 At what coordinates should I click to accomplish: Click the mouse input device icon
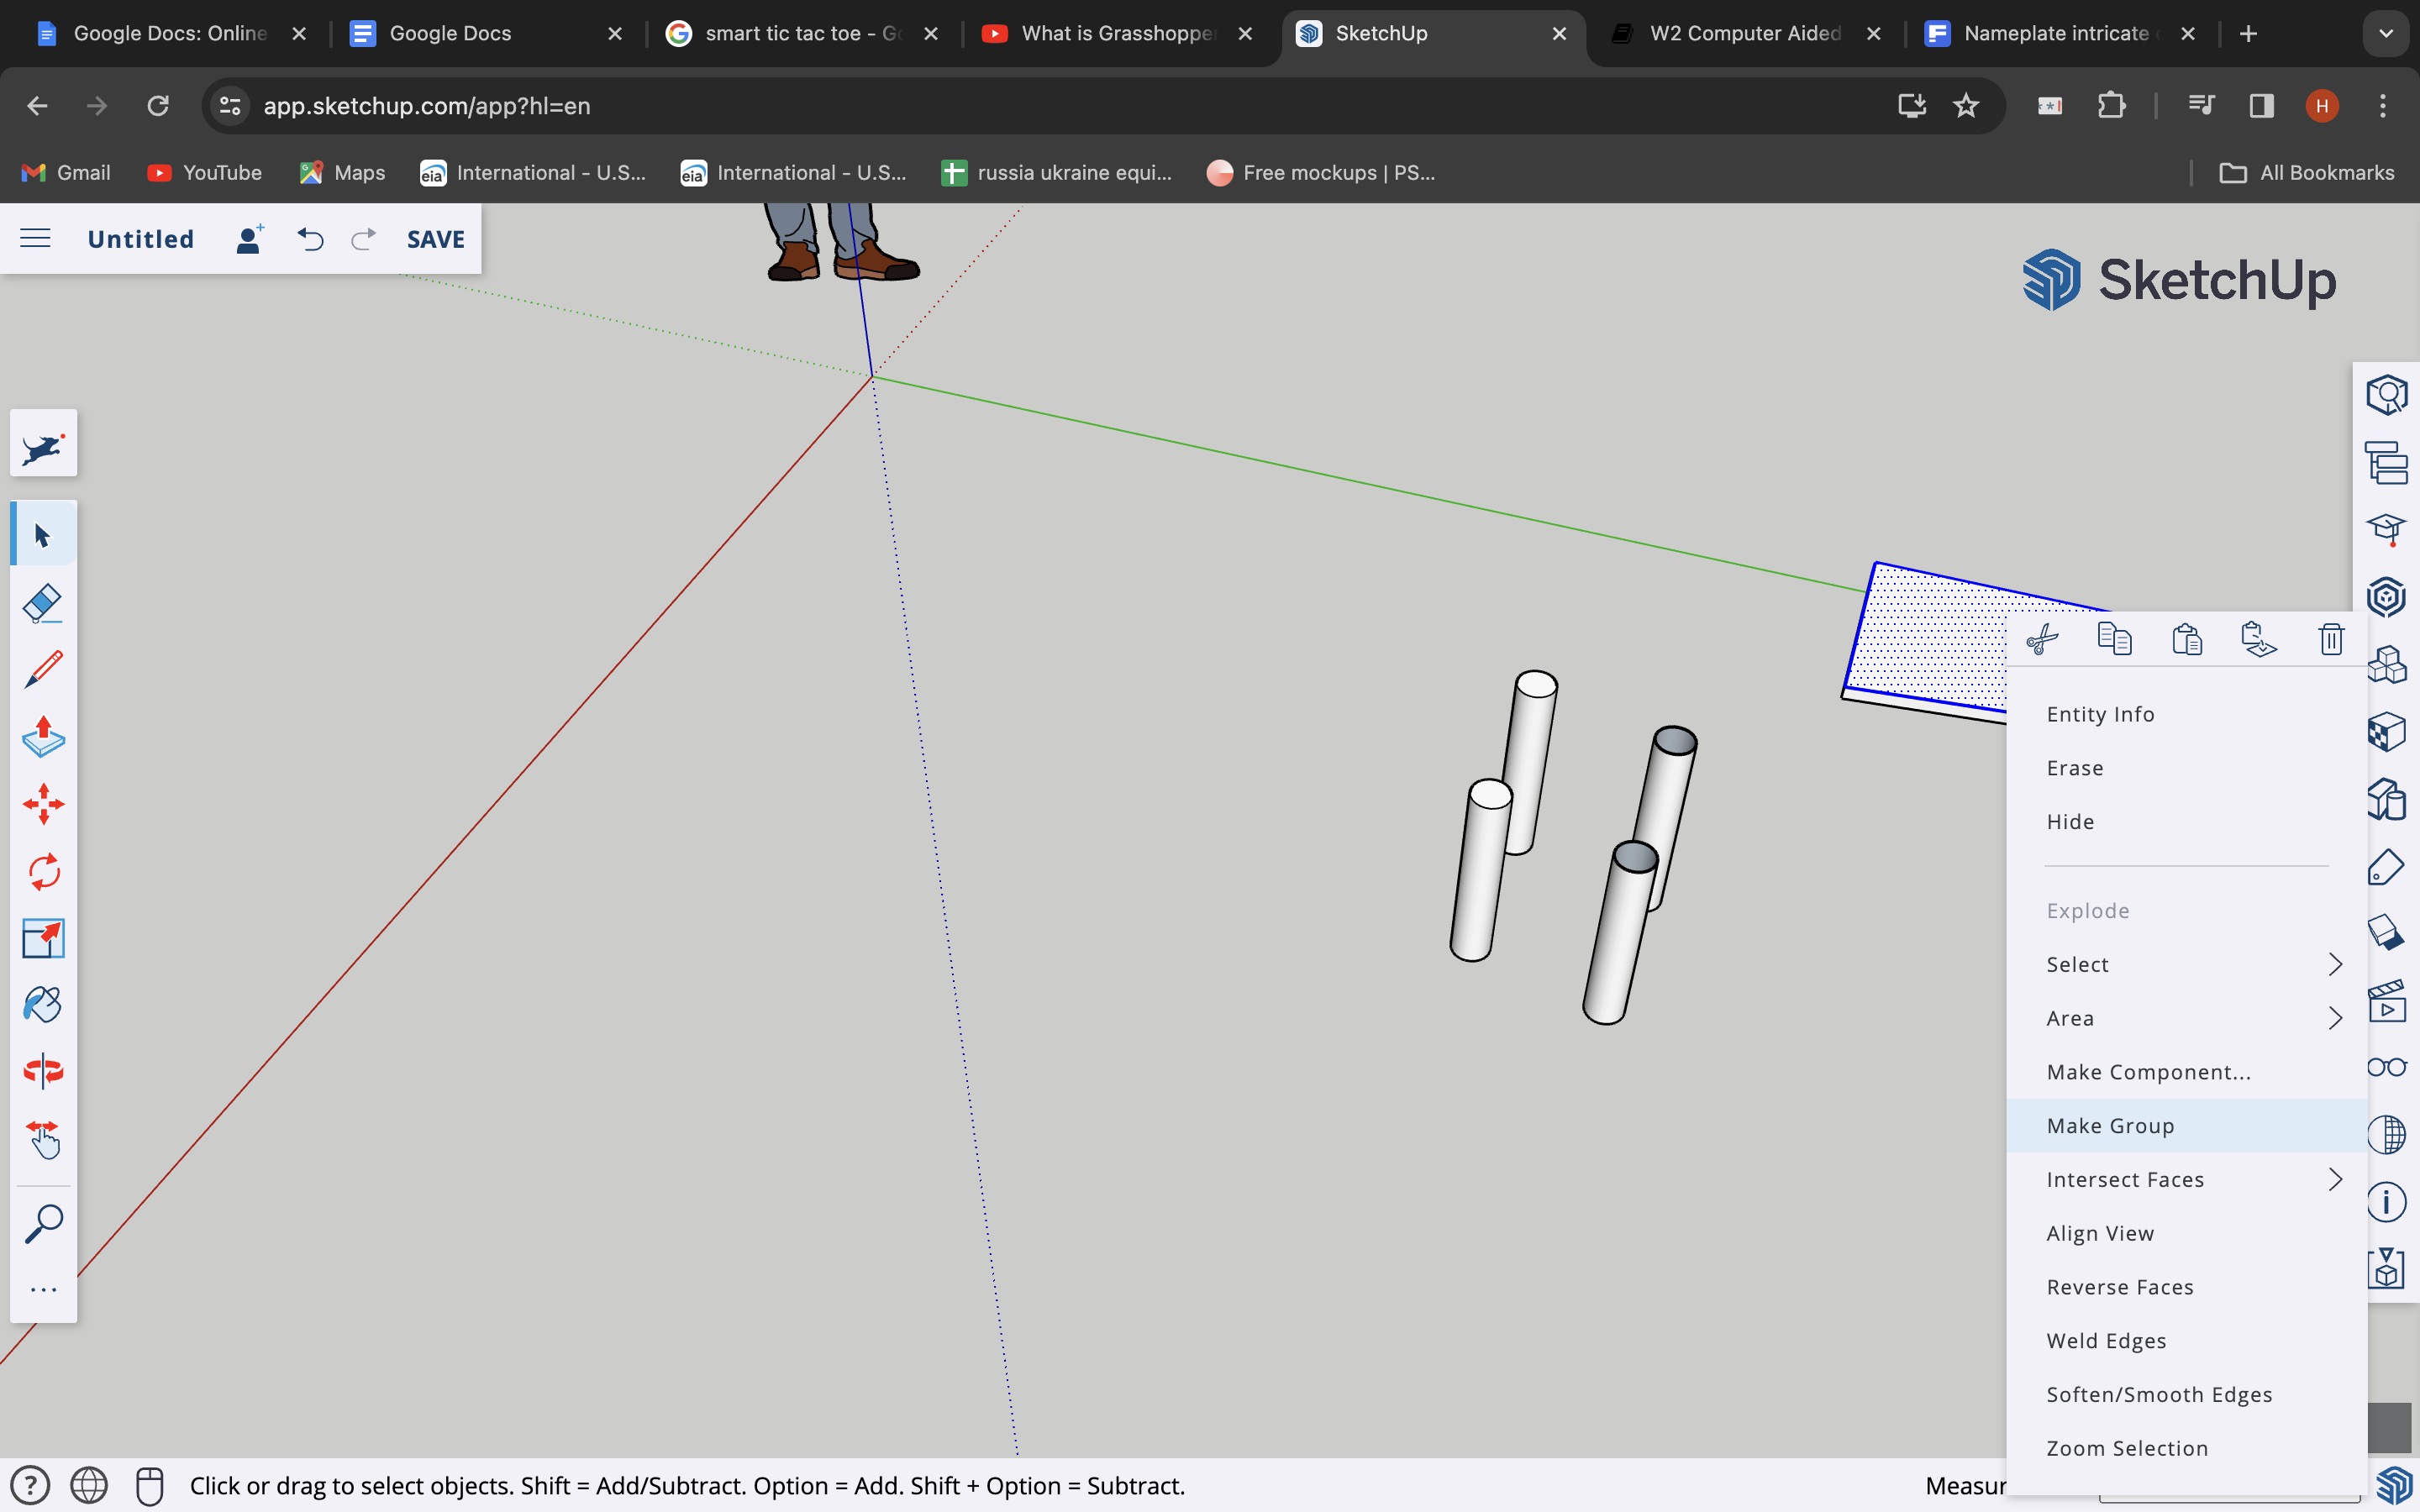click(x=150, y=1485)
